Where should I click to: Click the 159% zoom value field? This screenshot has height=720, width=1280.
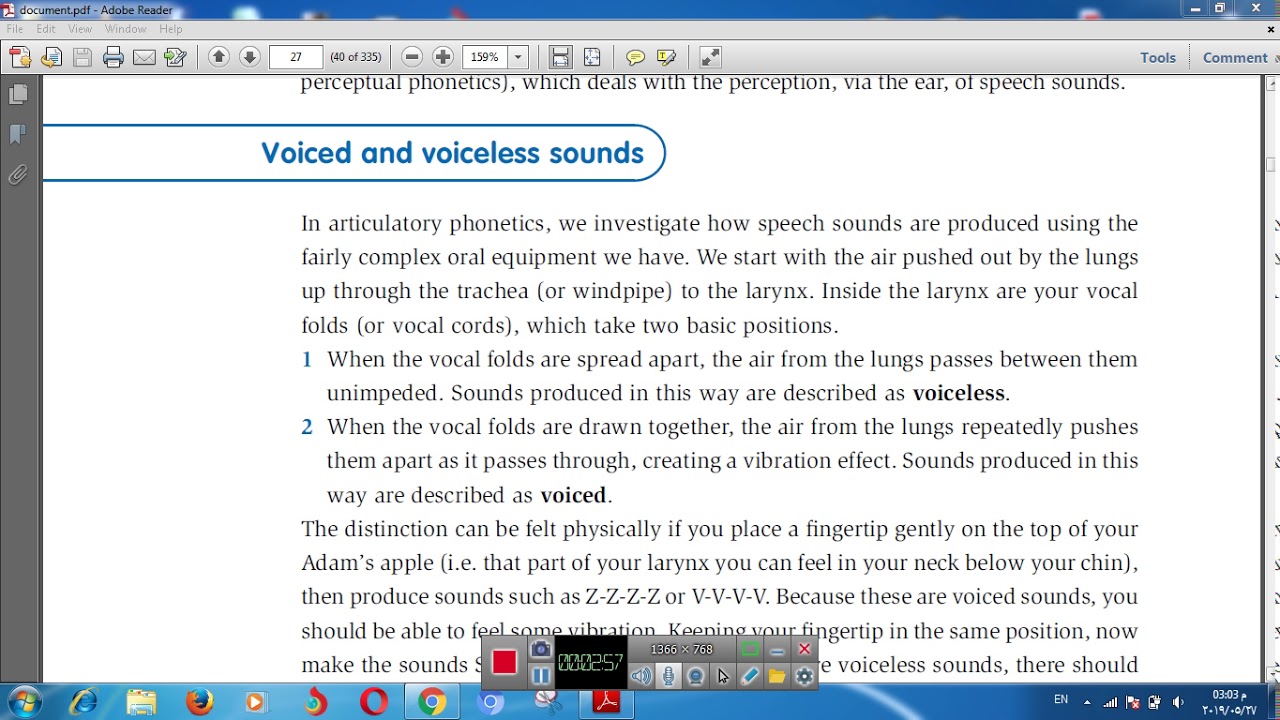pyautogui.click(x=485, y=57)
